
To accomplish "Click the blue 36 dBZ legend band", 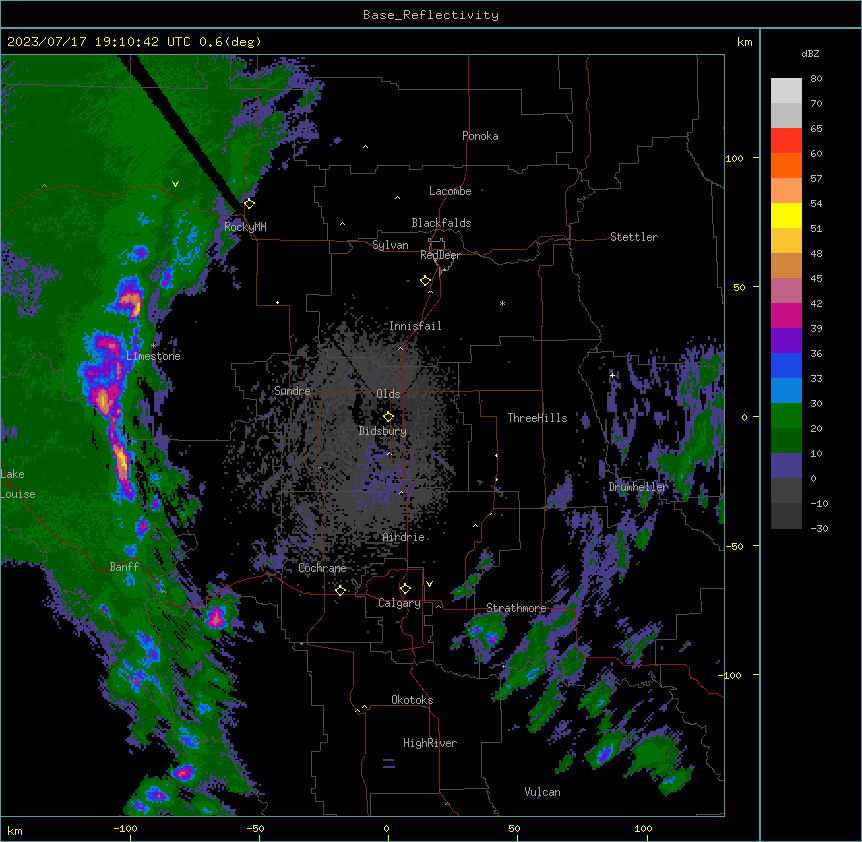I will [x=786, y=365].
